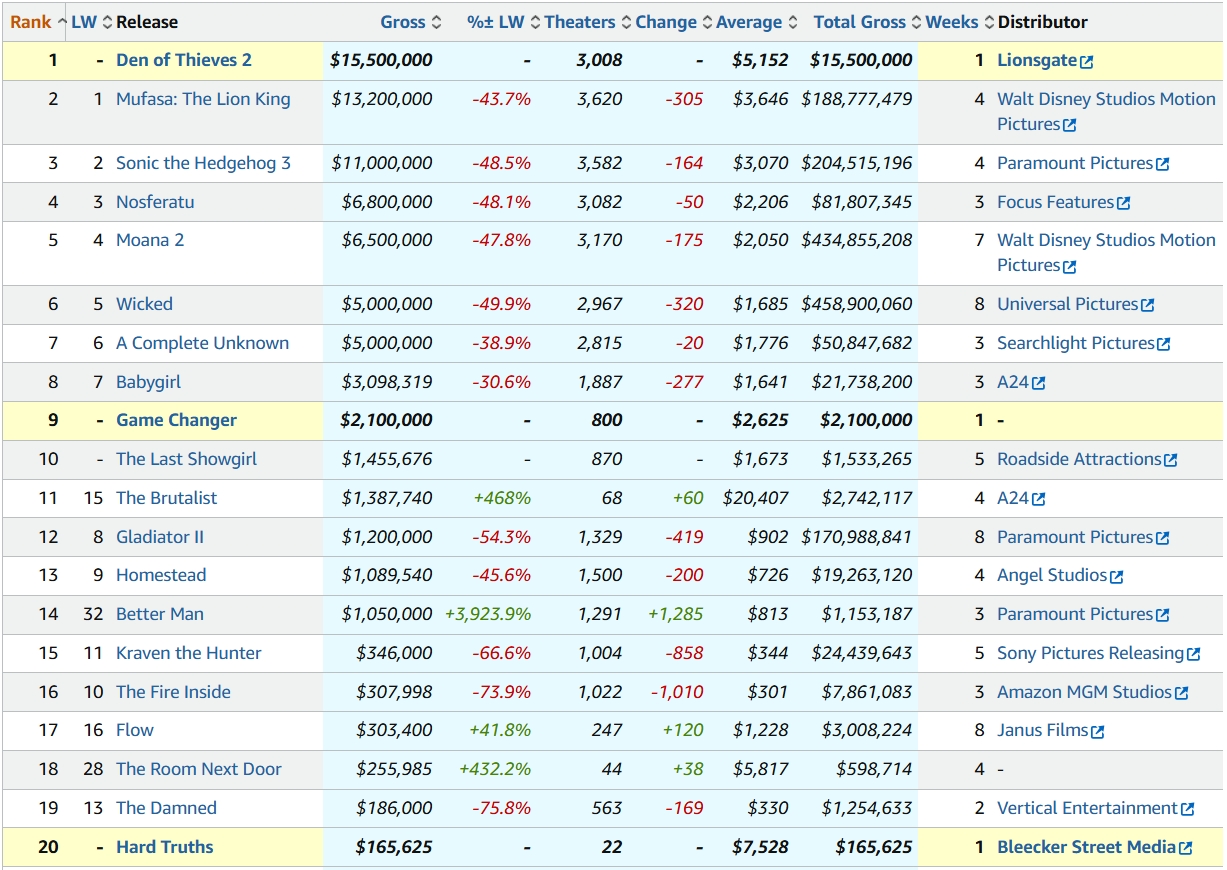Open Moana 2 release link
The width and height of the screenshot is (1227, 870).
pyautogui.click(x=150, y=240)
